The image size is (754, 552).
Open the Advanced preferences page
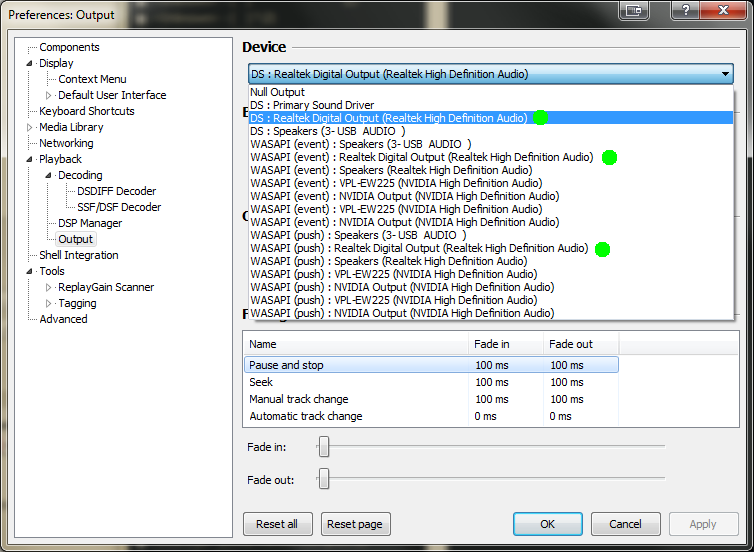(63, 319)
